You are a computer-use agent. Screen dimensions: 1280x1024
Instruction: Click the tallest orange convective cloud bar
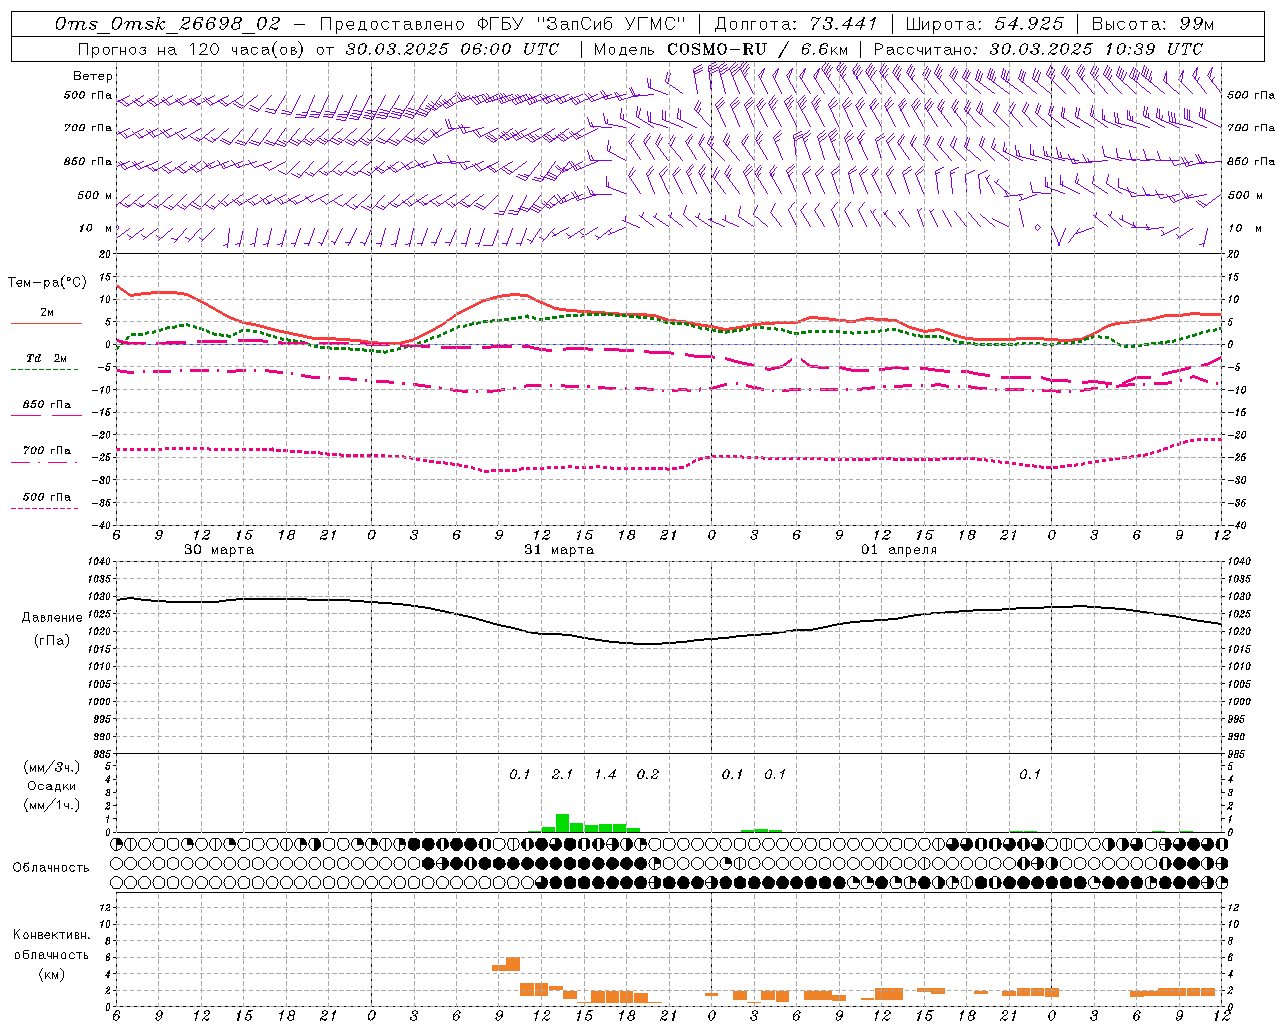(x=513, y=964)
